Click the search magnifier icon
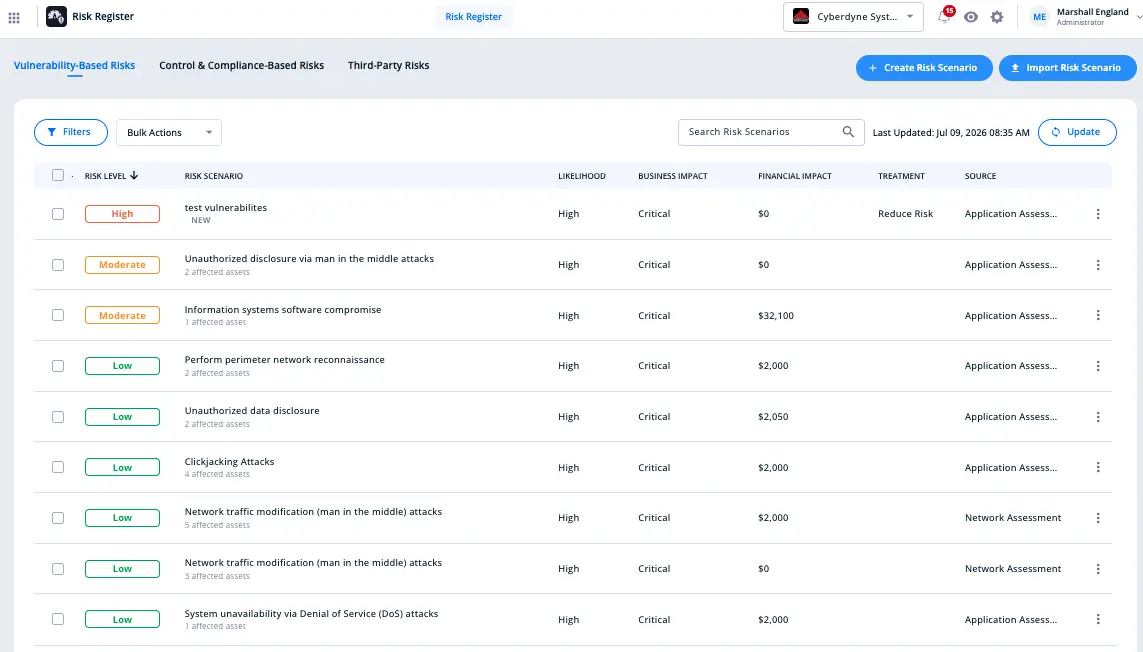The height and width of the screenshot is (652, 1143). (x=848, y=132)
